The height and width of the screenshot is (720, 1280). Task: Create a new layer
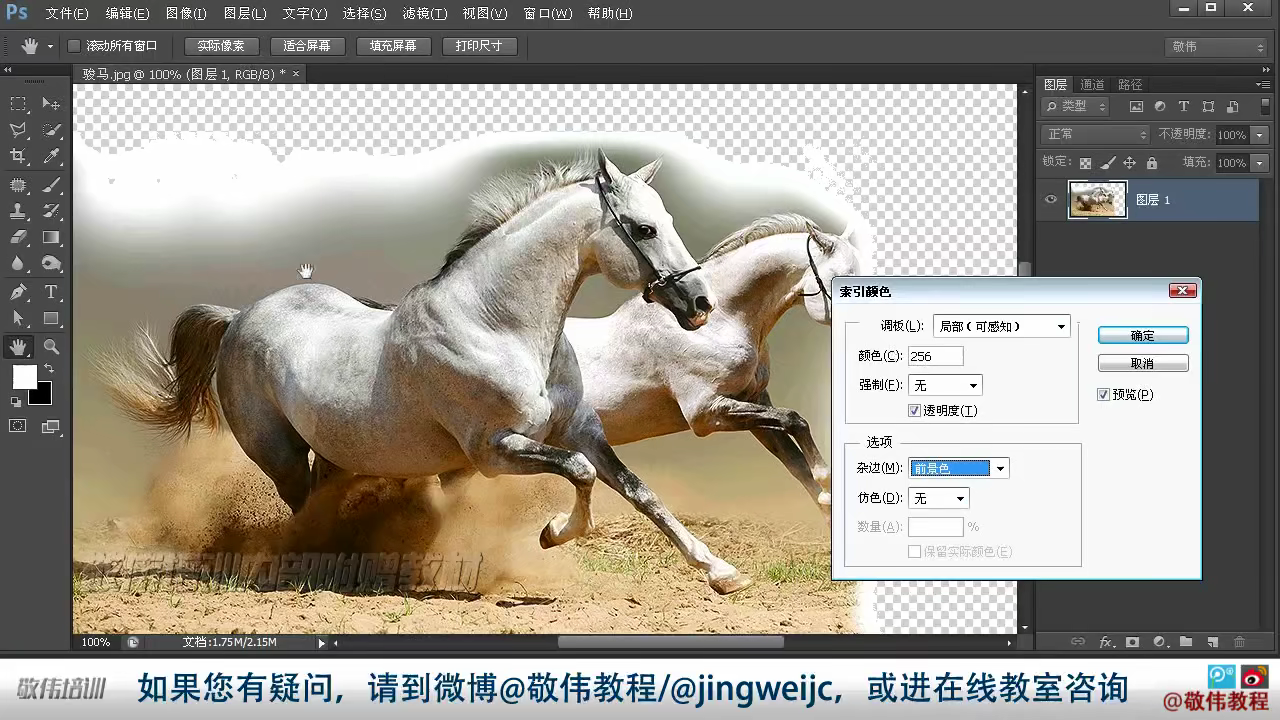point(1212,642)
